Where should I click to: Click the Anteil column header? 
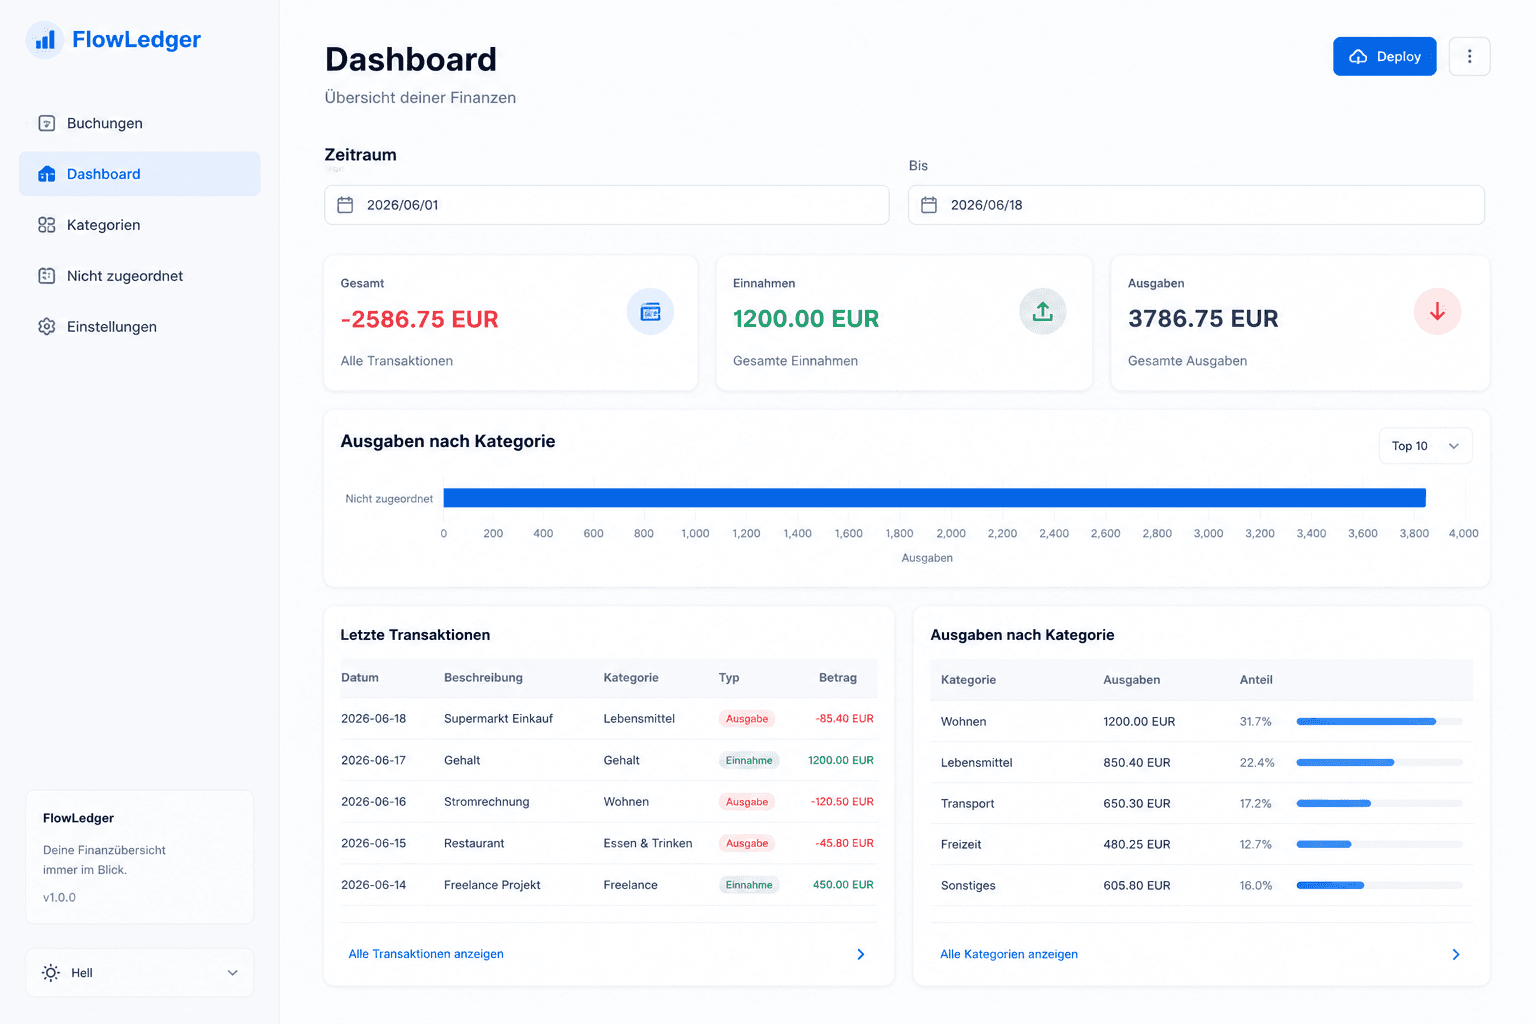(x=1256, y=680)
